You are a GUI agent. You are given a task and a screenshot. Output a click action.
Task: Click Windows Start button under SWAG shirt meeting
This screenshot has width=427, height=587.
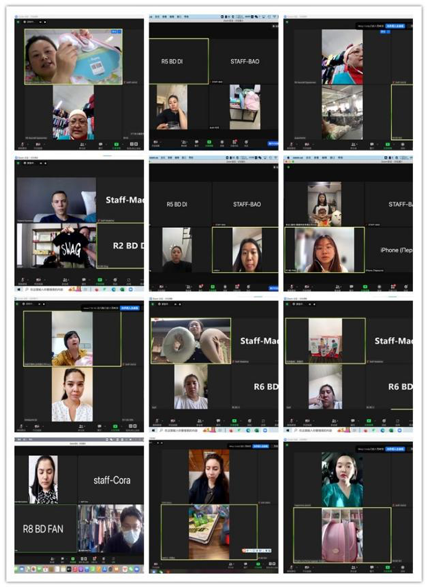[x=19, y=289]
